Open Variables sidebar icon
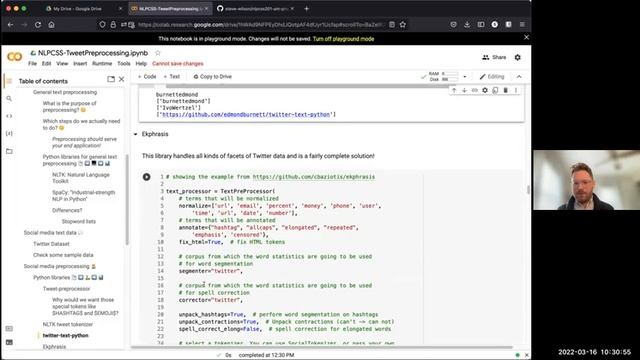 click(x=9, y=133)
